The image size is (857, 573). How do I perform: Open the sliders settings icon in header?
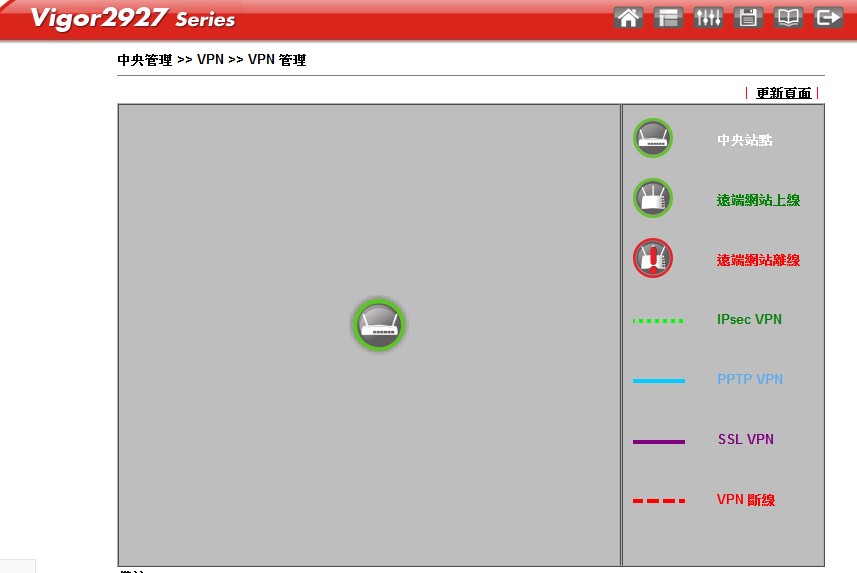click(708, 18)
